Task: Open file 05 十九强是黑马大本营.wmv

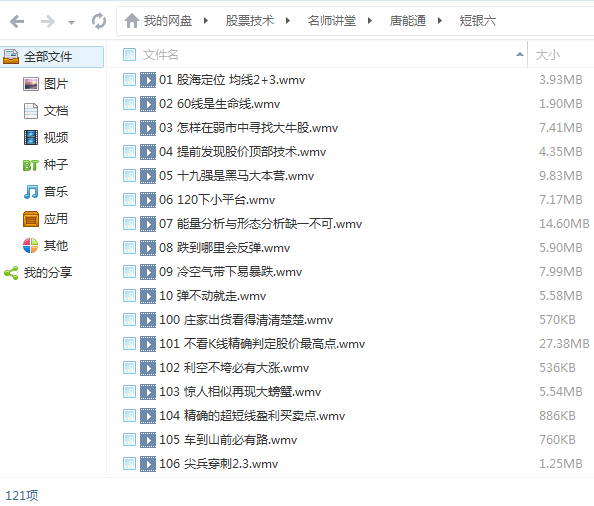Action: 236,176
